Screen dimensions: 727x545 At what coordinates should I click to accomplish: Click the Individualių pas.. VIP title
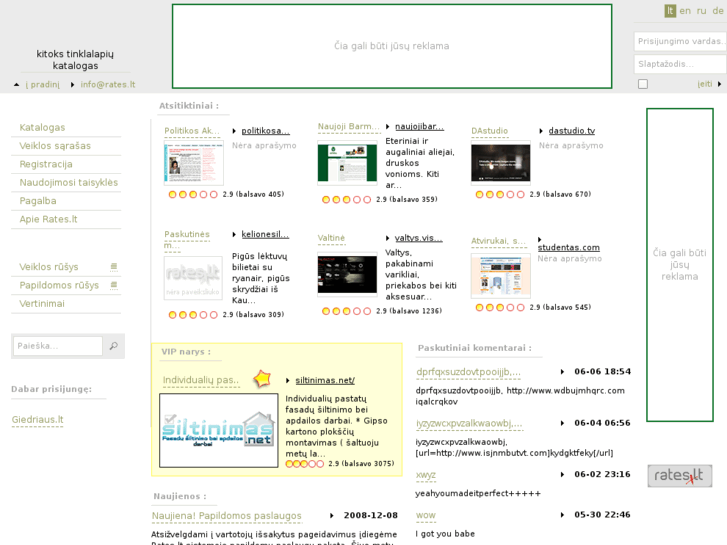pyautogui.click(x=201, y=380)
